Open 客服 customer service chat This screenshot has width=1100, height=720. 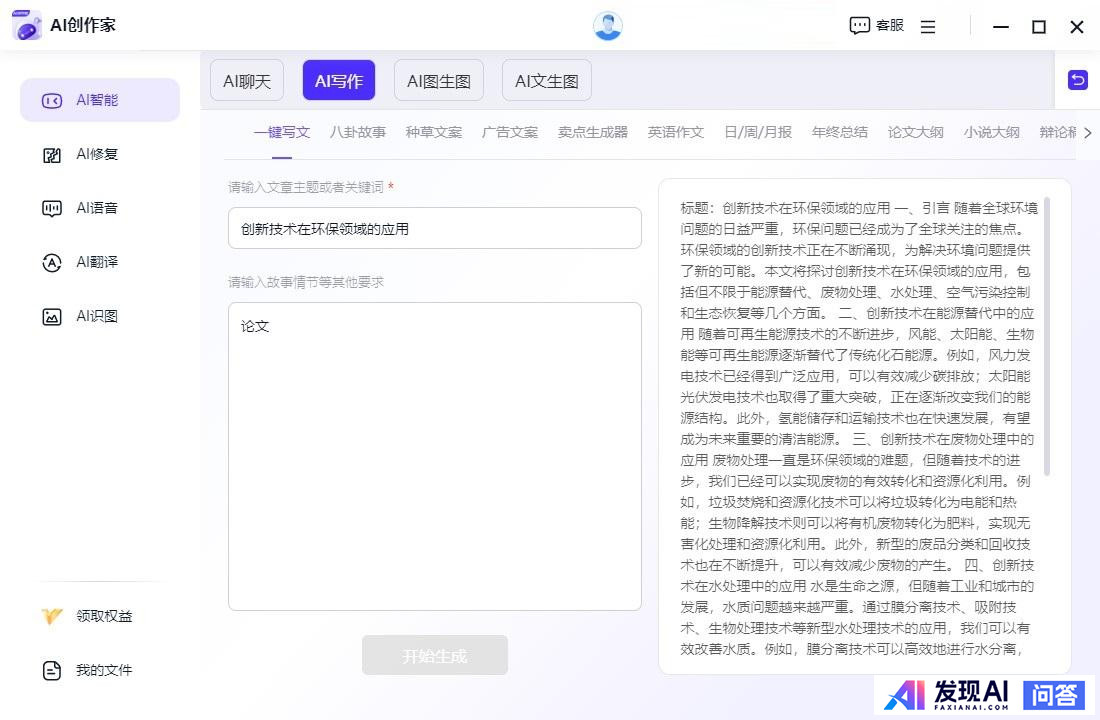876,26
